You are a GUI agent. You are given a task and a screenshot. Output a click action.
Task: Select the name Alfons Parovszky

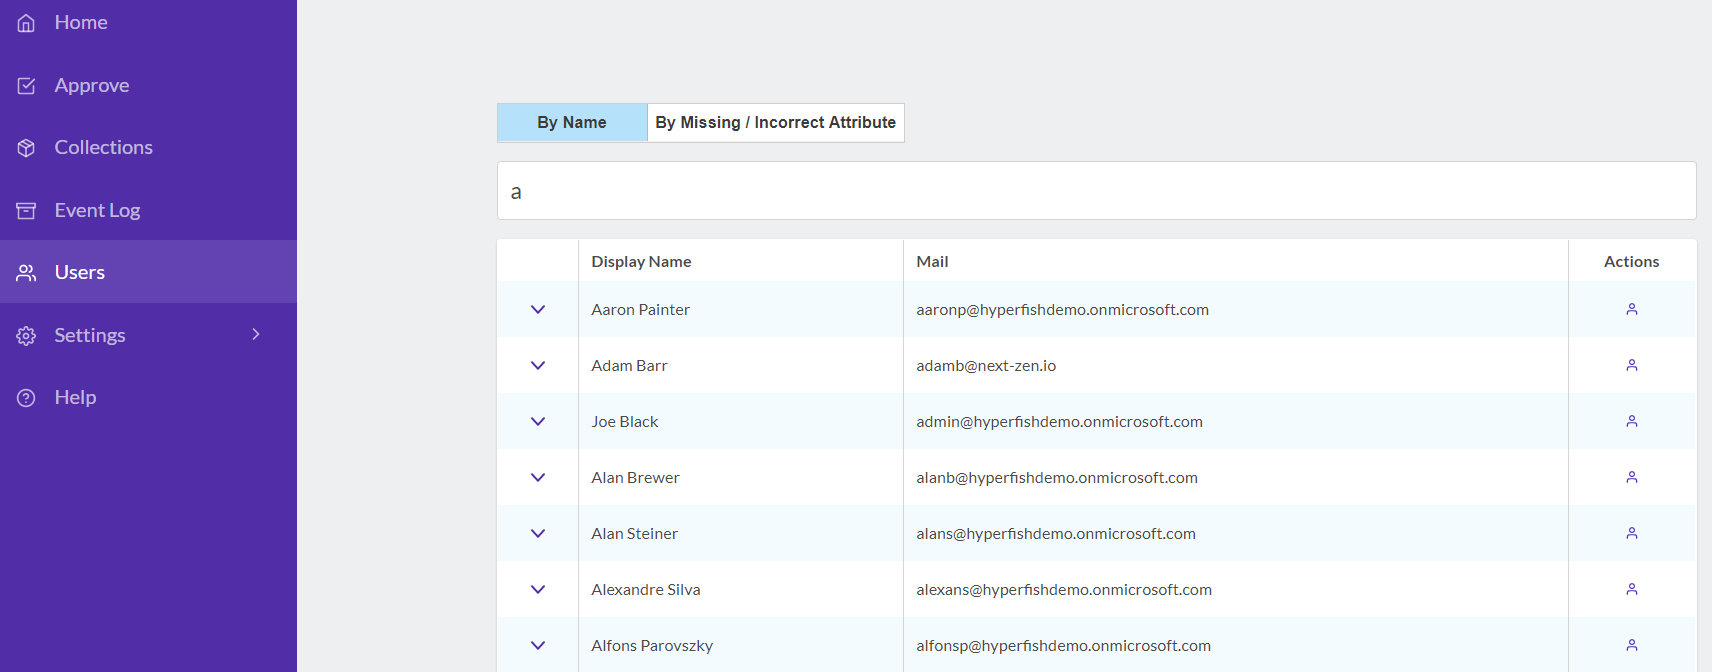click(652, 645)
